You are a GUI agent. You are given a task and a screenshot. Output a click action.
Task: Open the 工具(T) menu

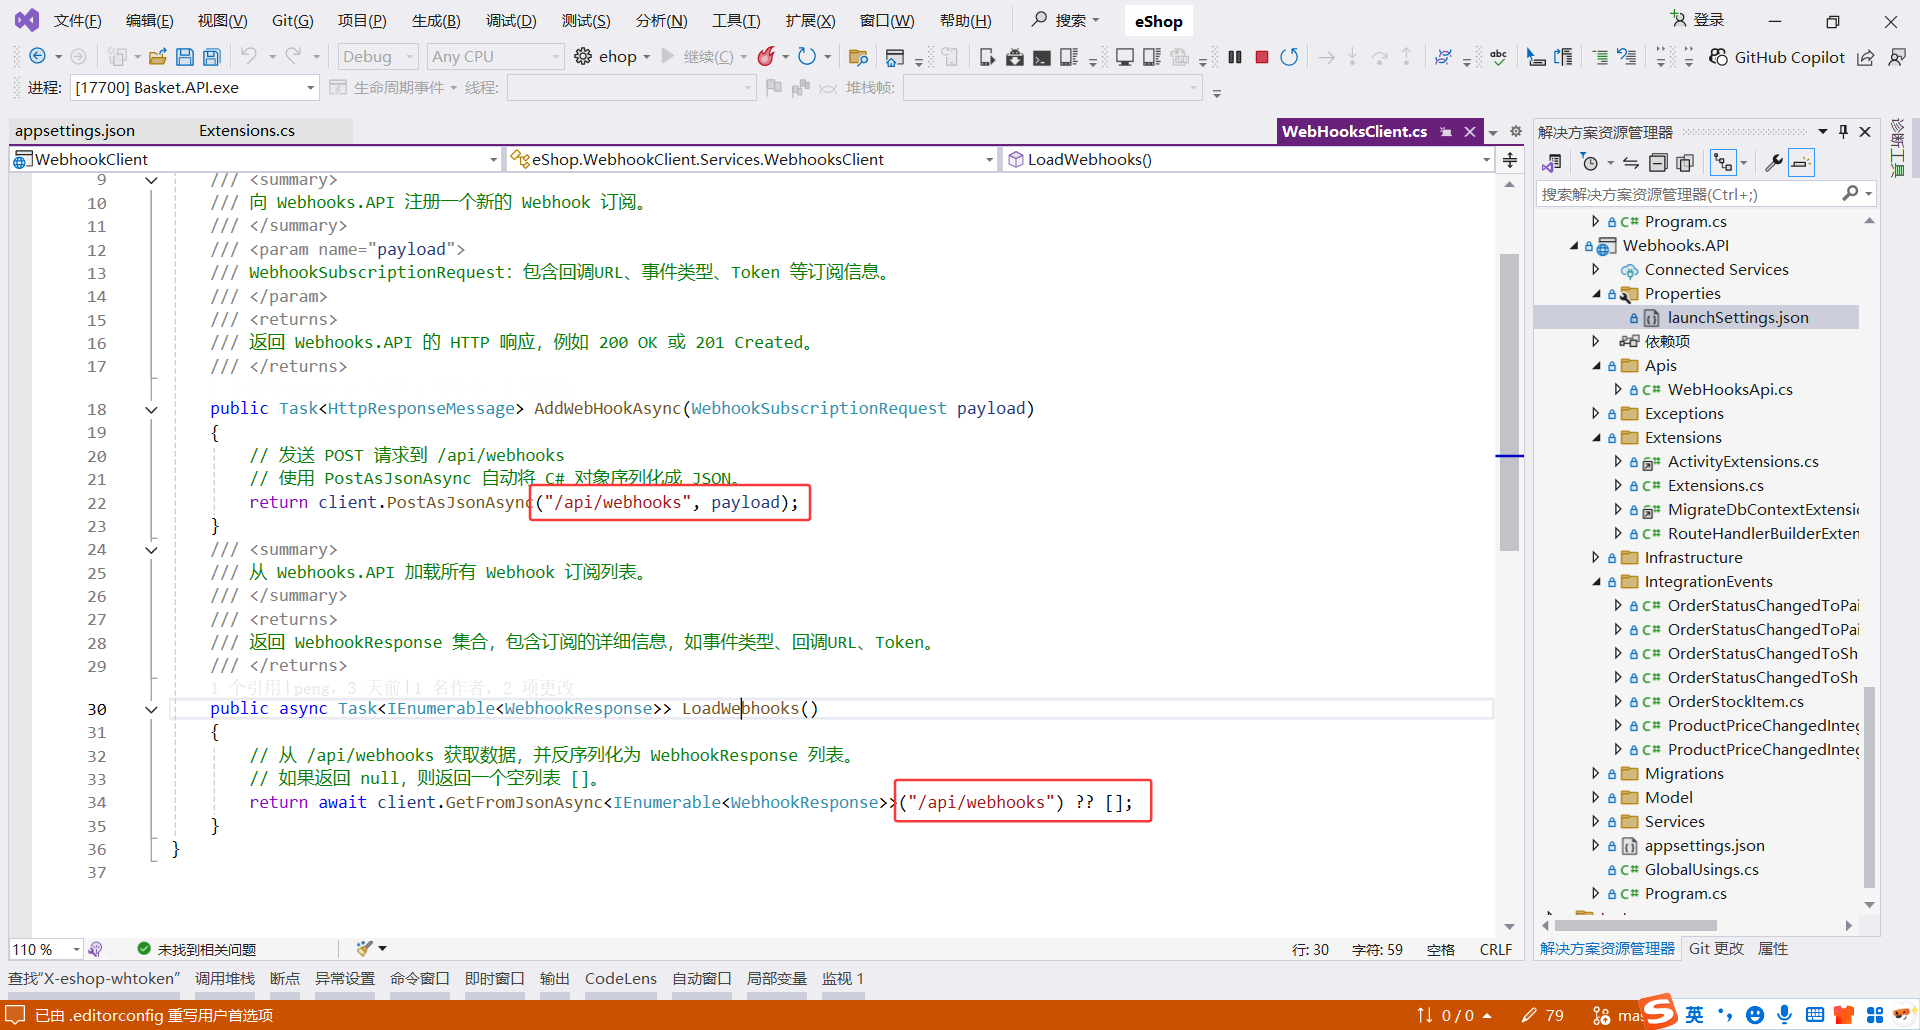tap(736, 21)
